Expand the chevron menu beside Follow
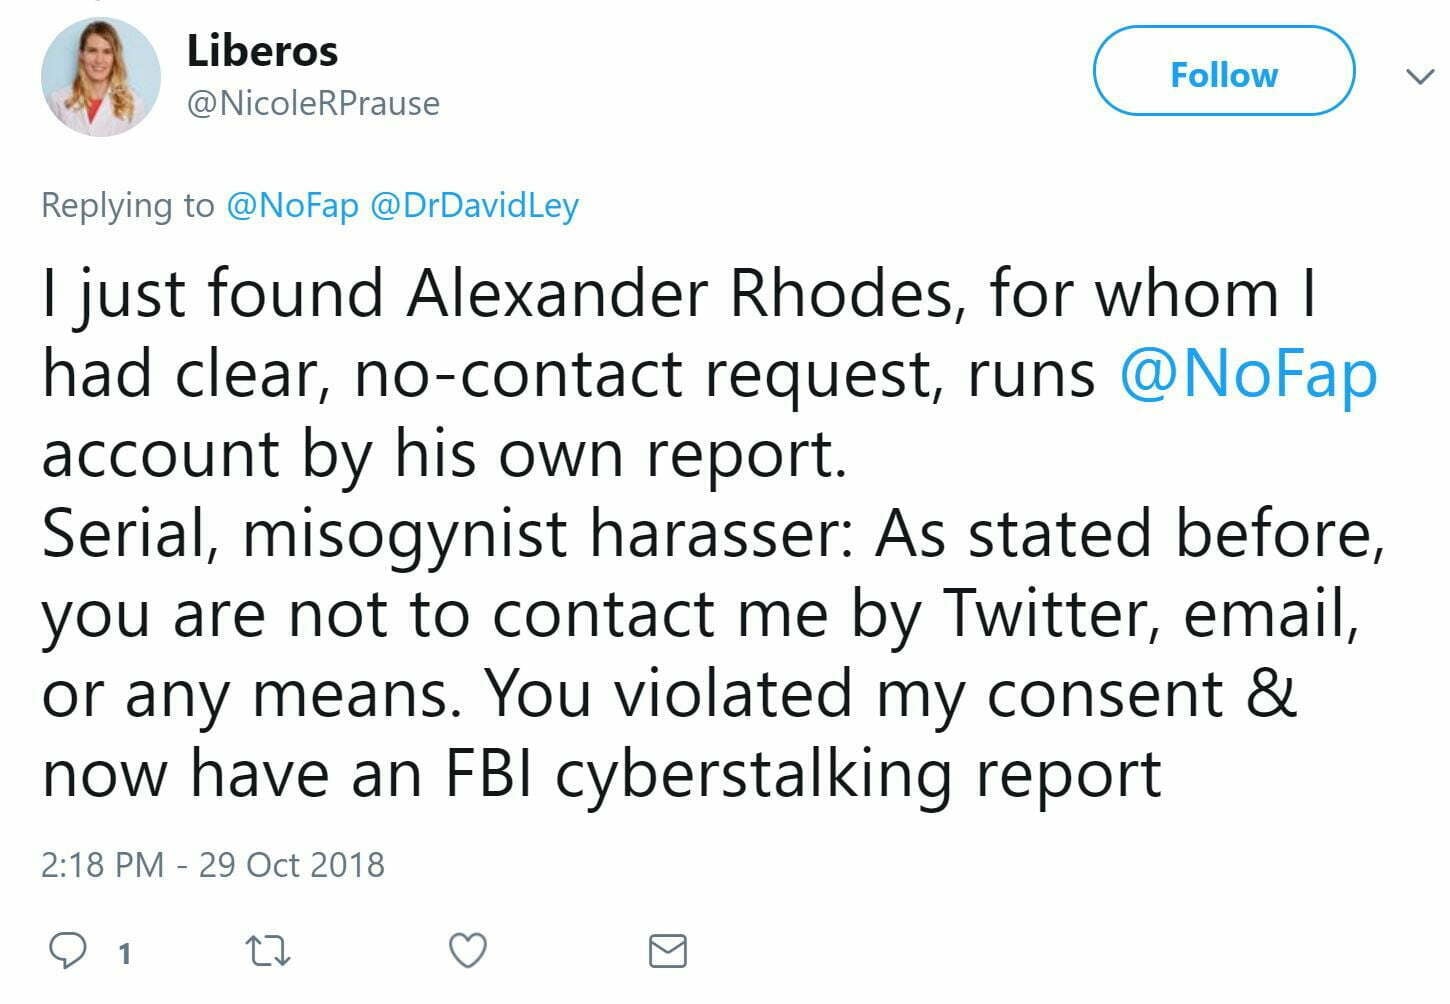 click(x=1419, y=76)
